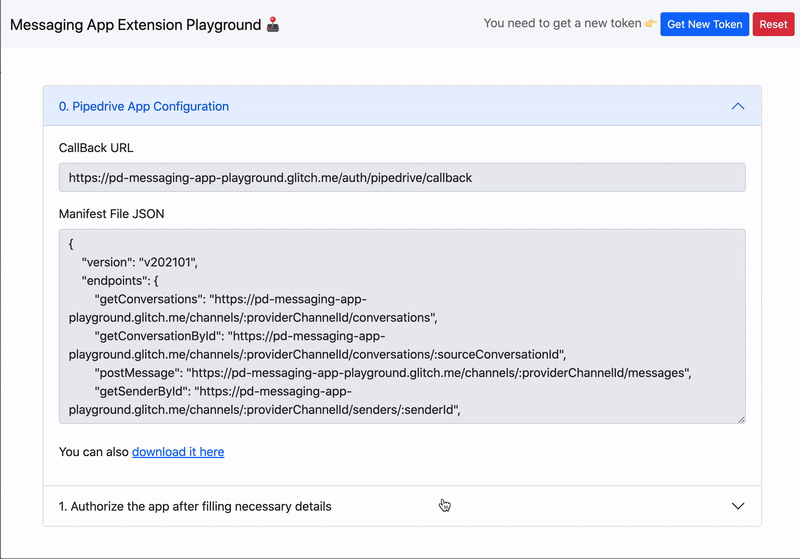Open the "download it here" link

[178, 452]
